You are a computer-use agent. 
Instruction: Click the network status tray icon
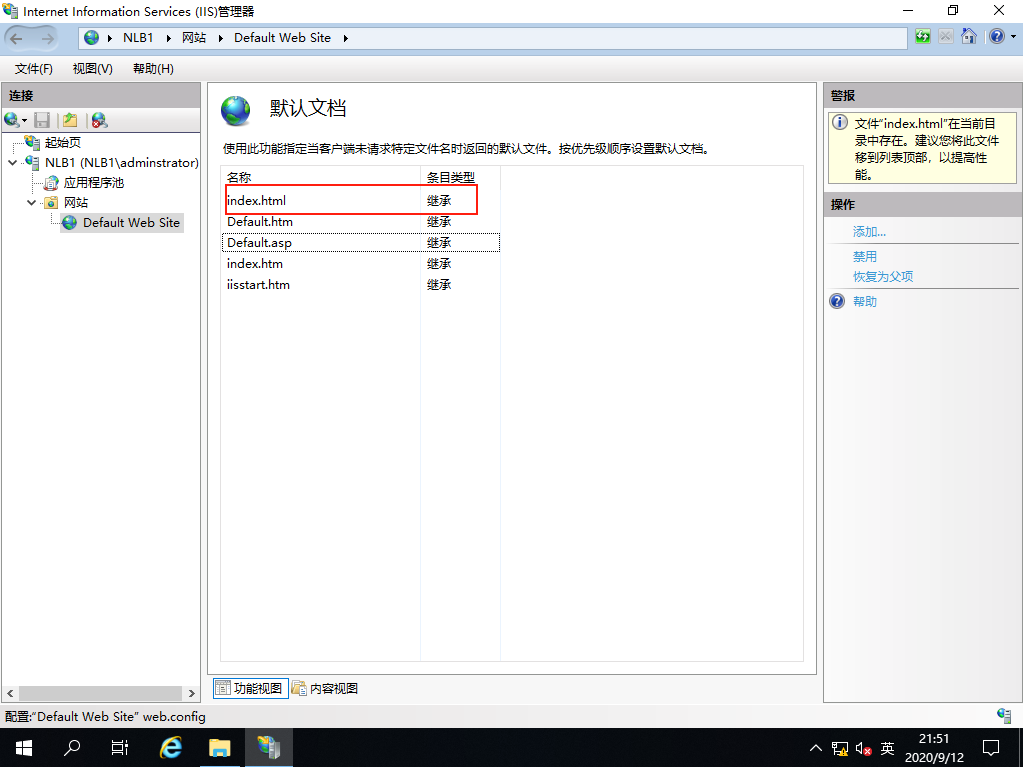(840, 749)
